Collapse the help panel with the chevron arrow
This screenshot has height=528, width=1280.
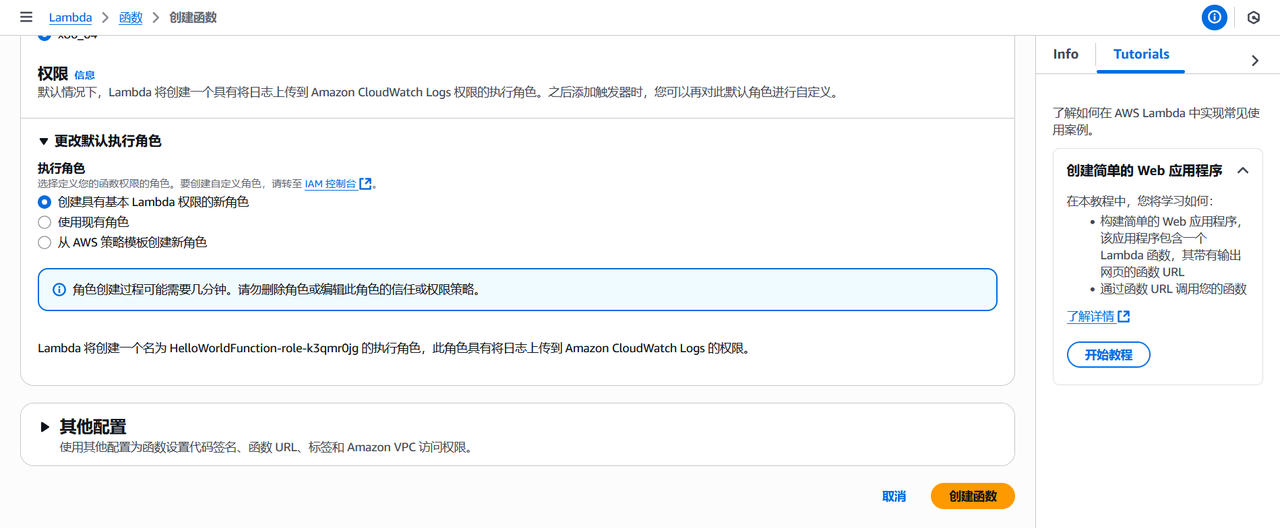(1255, 61)
